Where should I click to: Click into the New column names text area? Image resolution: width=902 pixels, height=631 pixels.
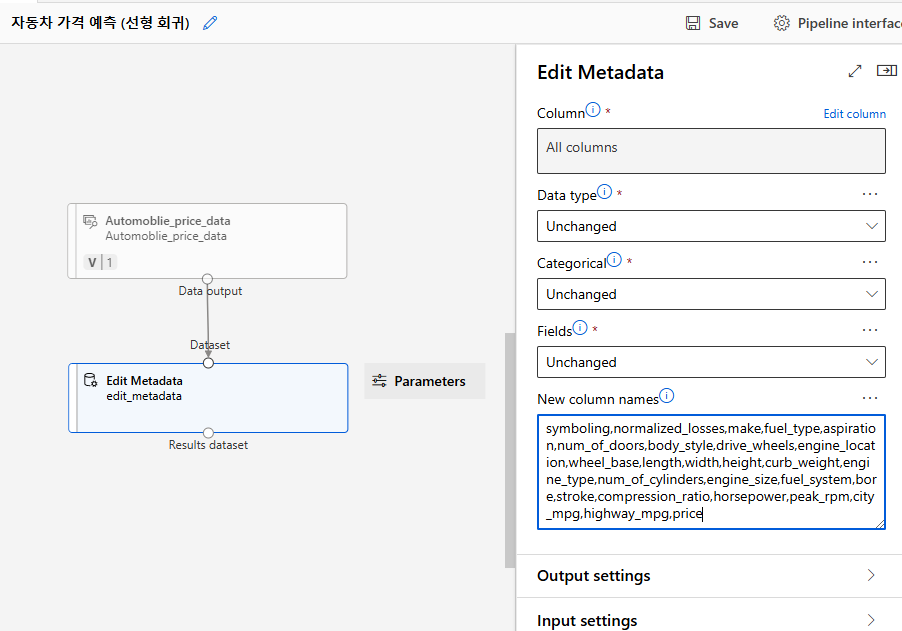(x=711, y=472)
